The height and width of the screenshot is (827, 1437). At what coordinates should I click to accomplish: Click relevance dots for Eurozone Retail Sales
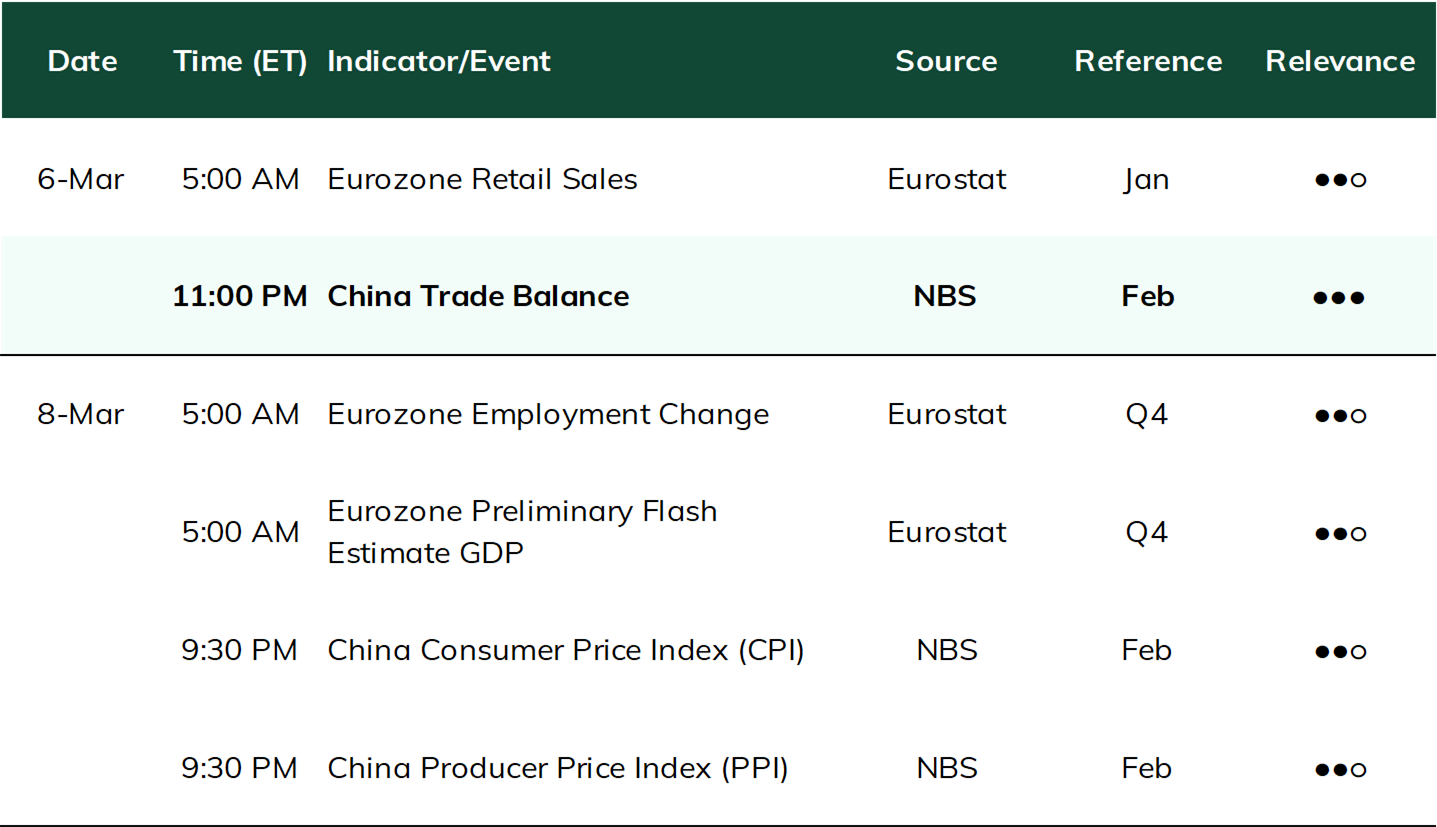point(1340,180)
